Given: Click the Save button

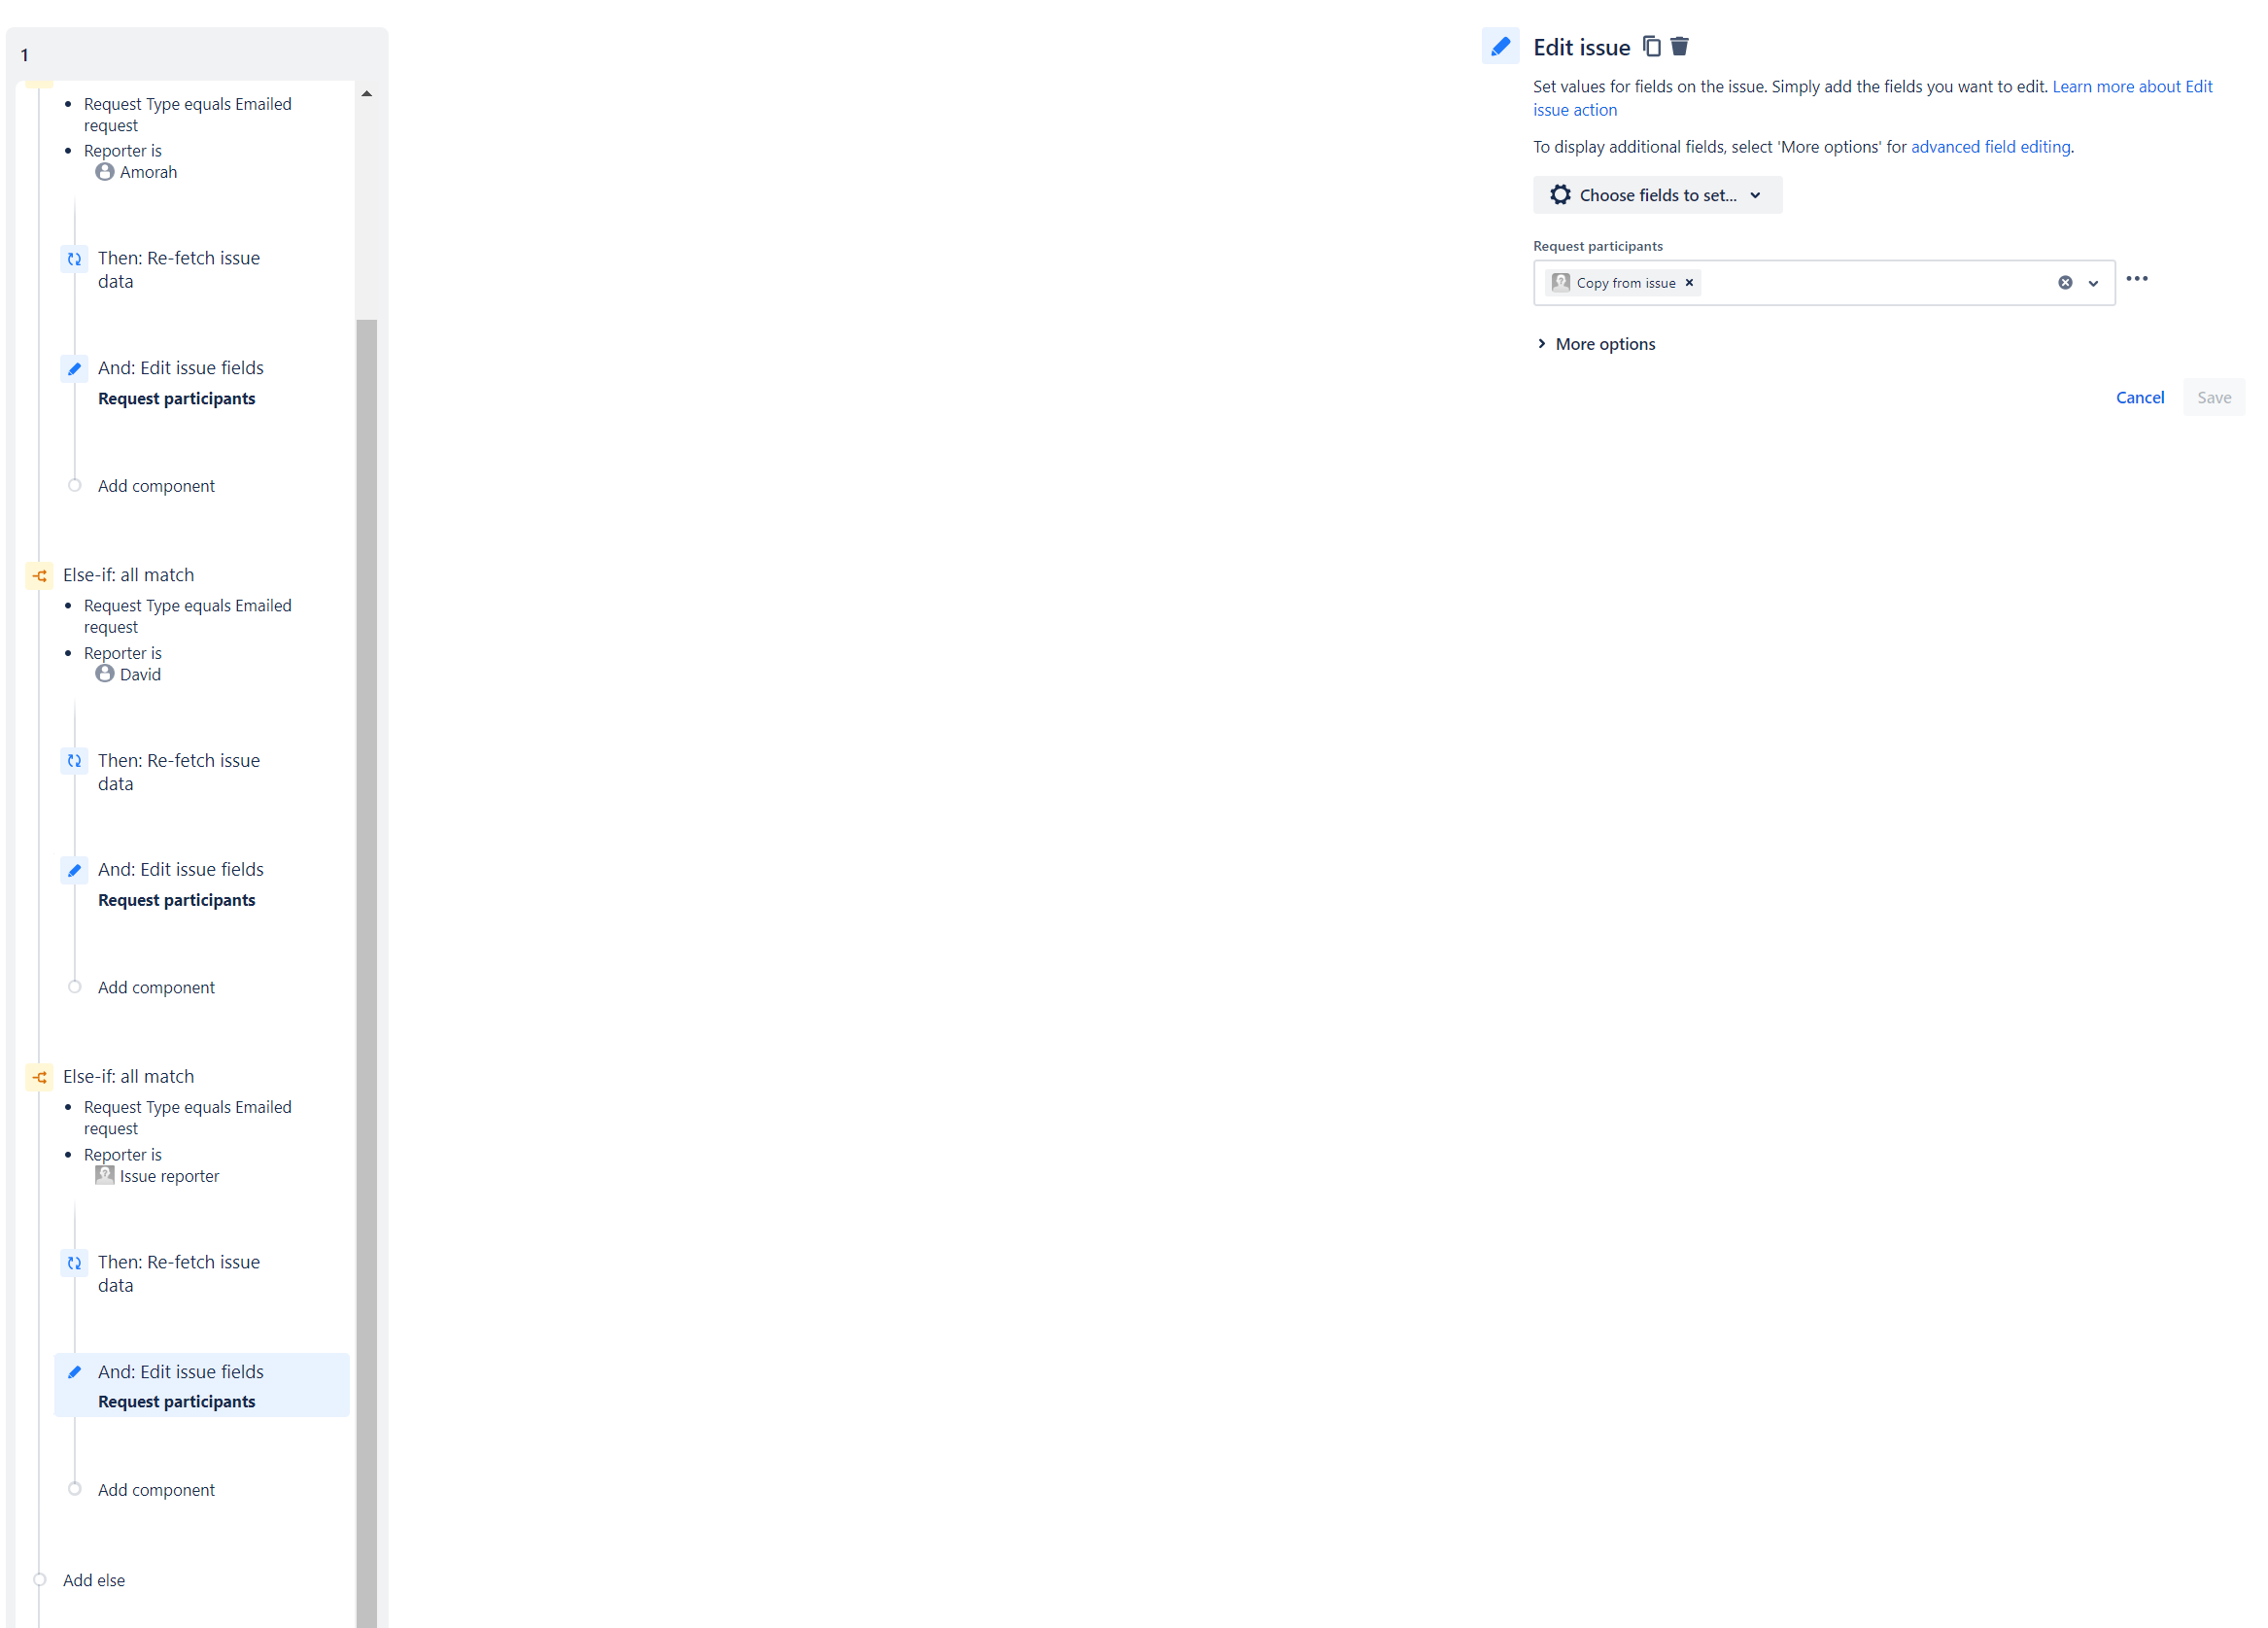Looking at the screenshot, I should (x=2214, y=397).
